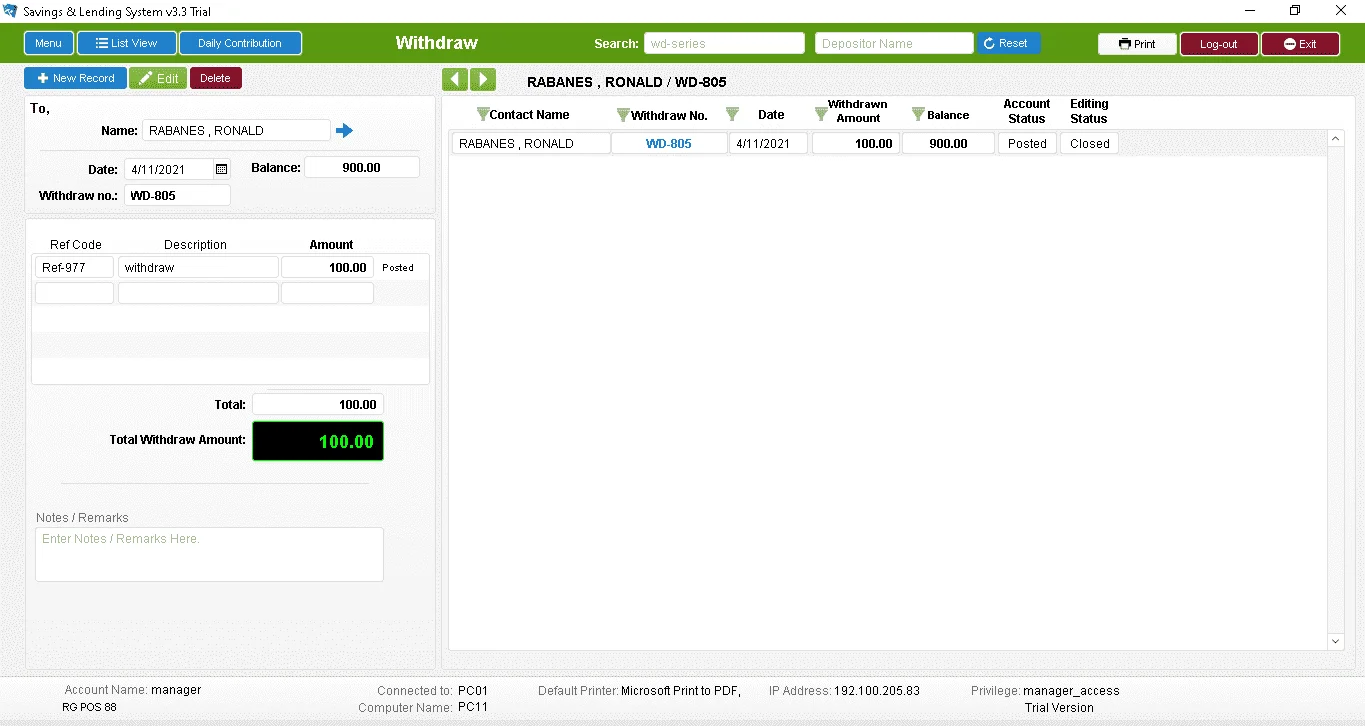
Task: Create a New Record
Action: click(x=76, y=78)
